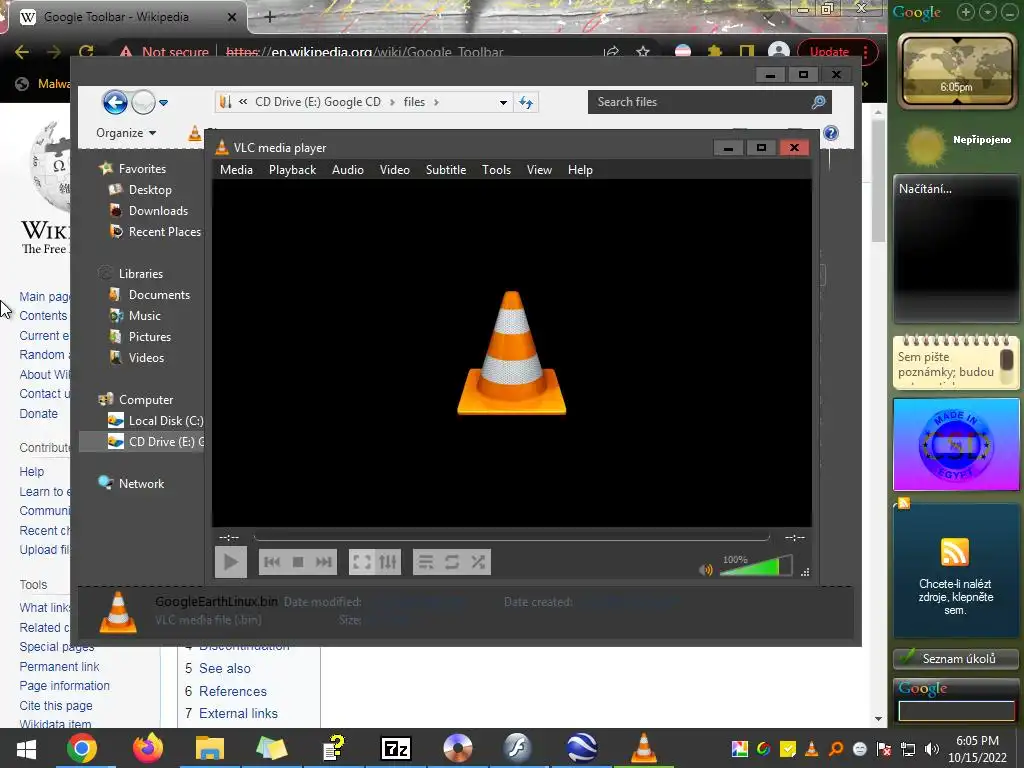Image resolution: width=1024 pixels, height=768 pixels.
Task: Click the RSS feed gadget icon
Action: 955,552
